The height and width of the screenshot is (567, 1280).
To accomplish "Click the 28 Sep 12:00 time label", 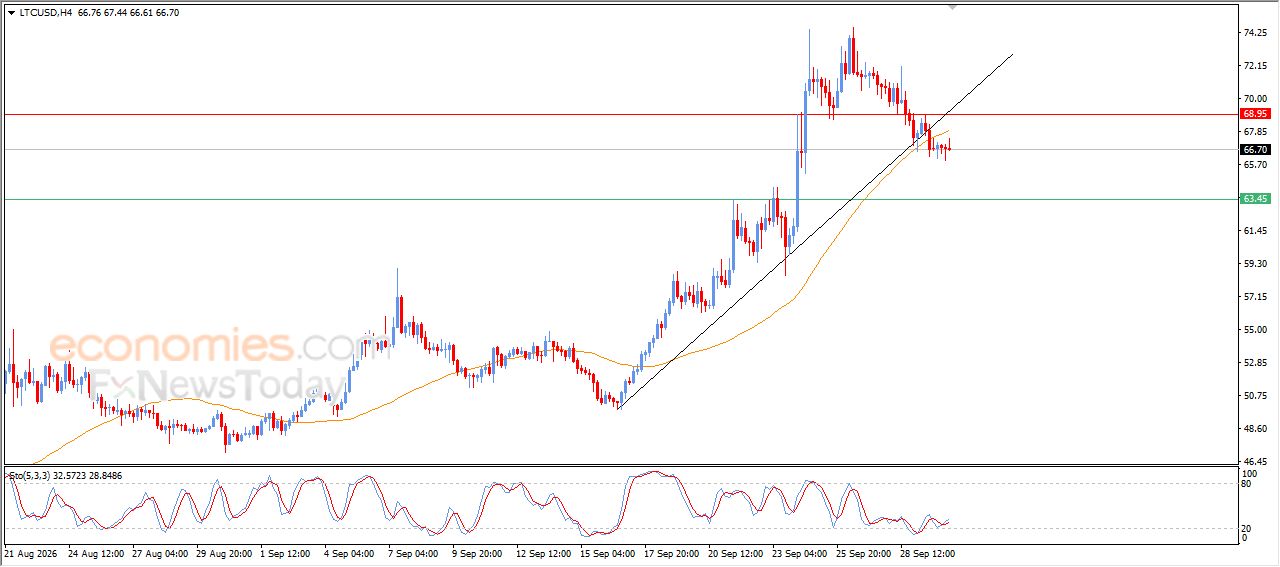I will [930, 552].
